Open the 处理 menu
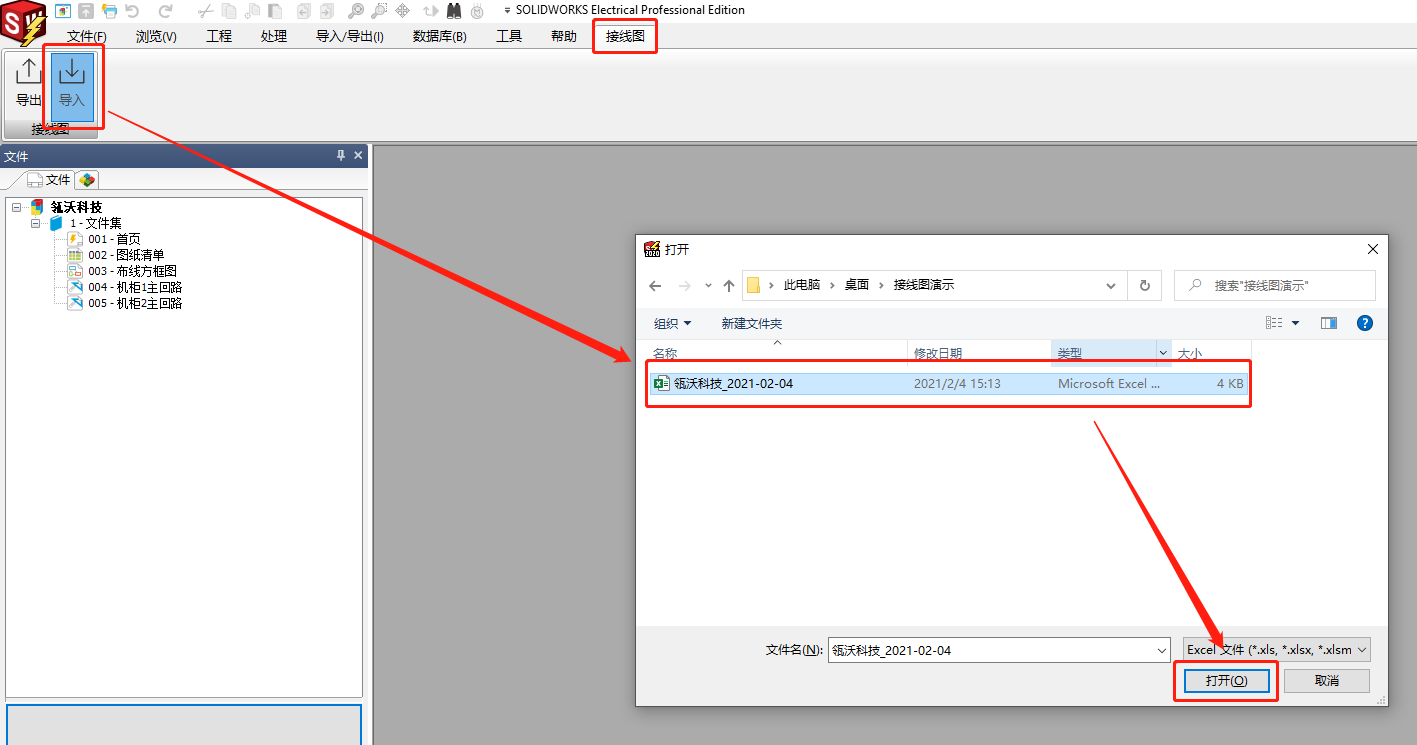This screenshot has height=745, width=1417. (273, 36)
